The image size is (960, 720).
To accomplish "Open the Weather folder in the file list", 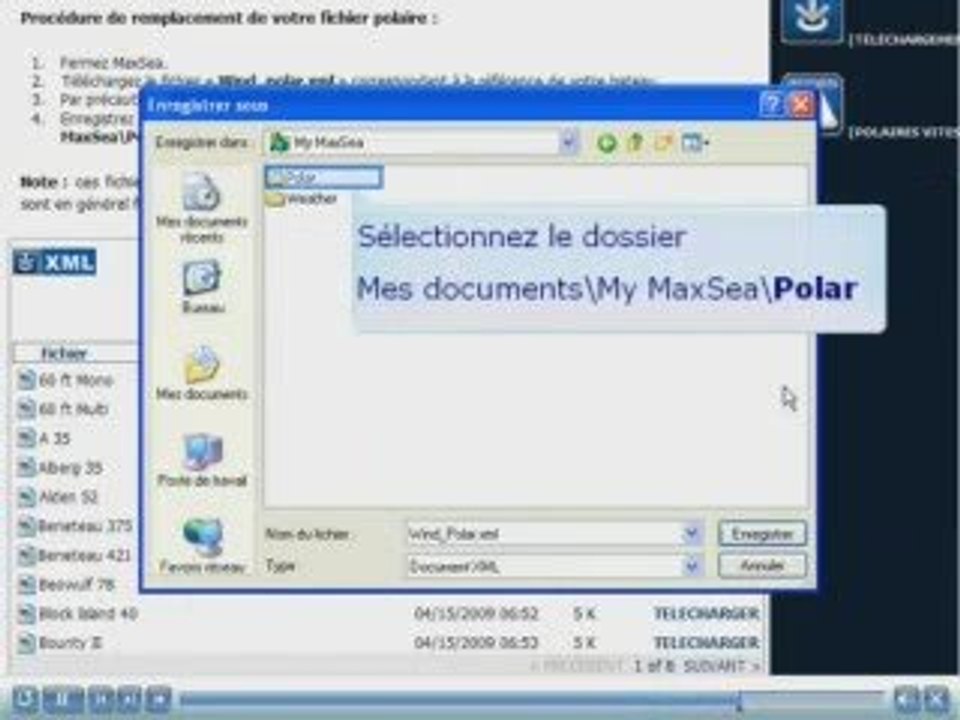I will tap(302, 199).
